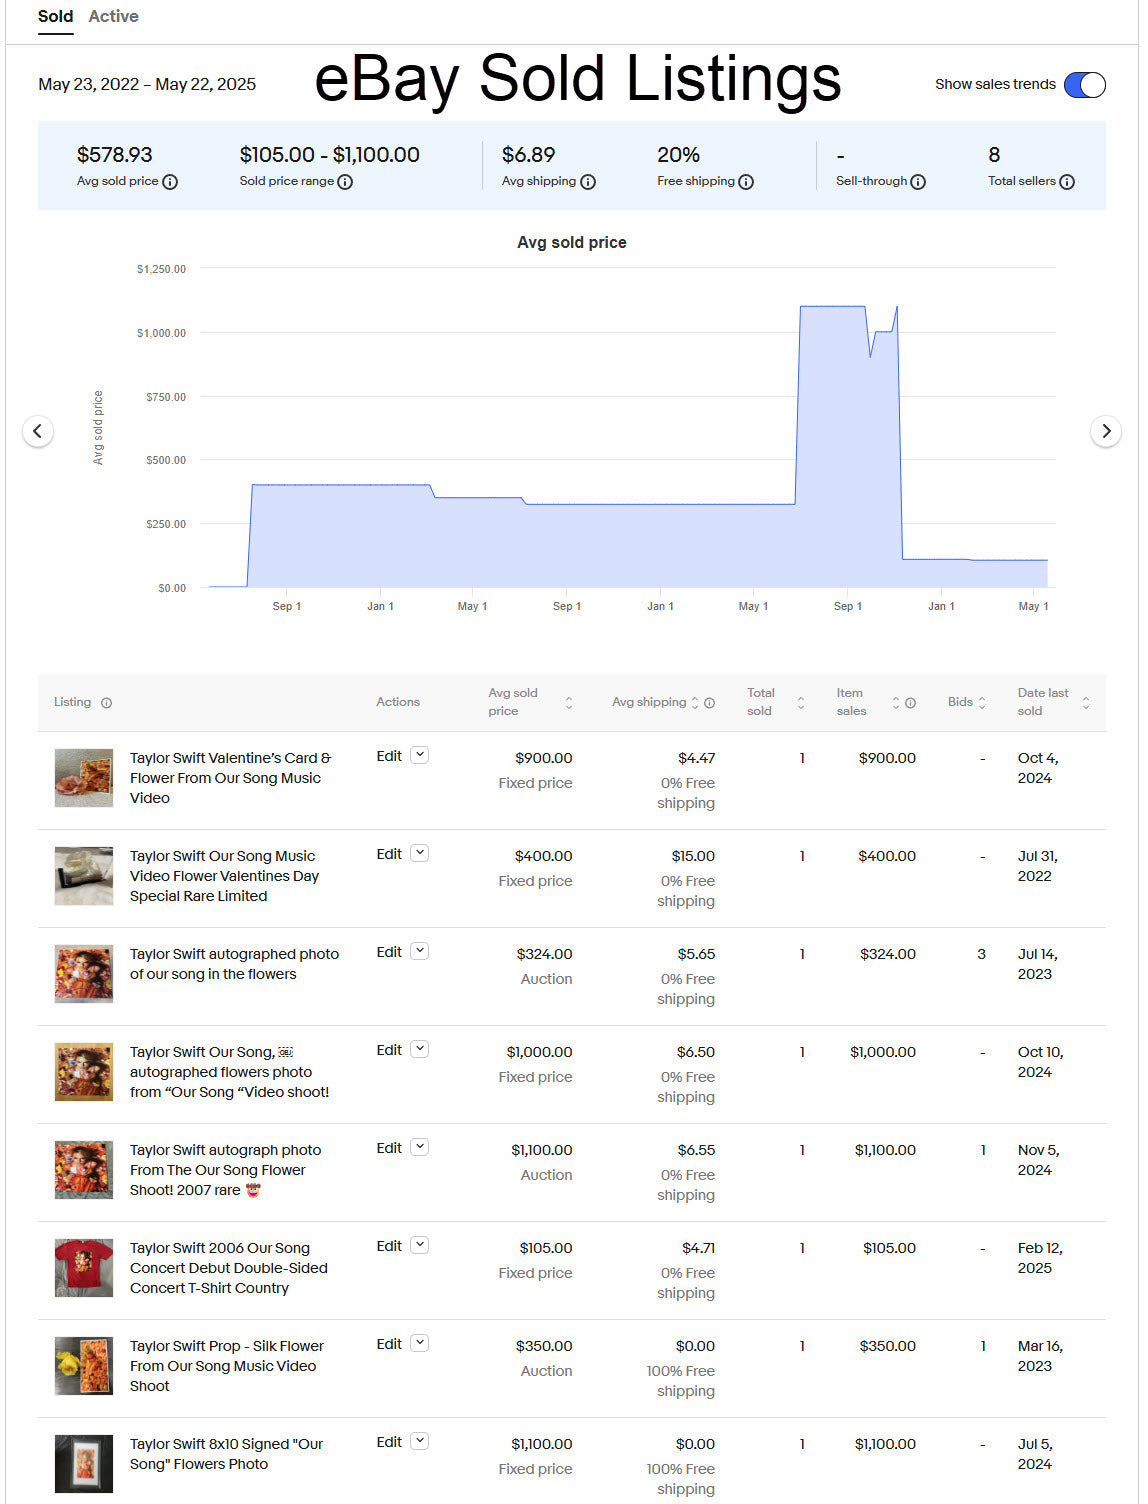Turn off Show sales trends toggle

[1084, 85]
